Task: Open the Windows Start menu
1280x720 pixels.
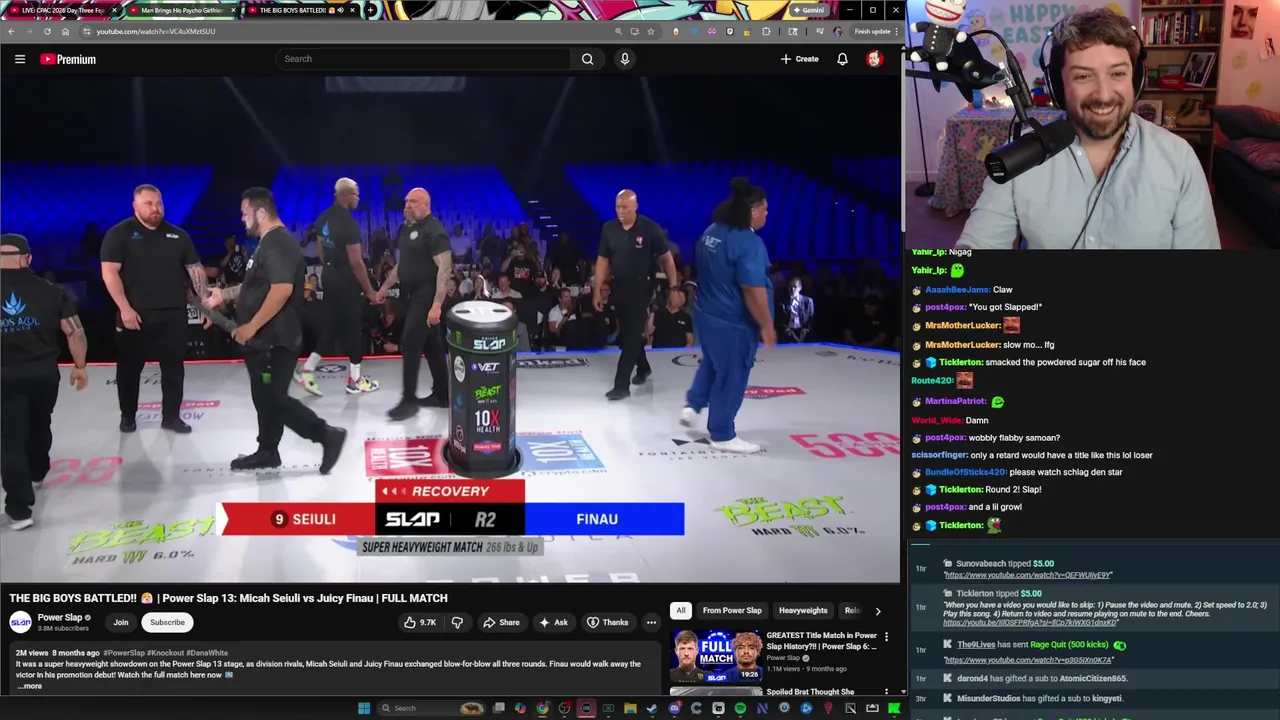Action: coord(365,708)
